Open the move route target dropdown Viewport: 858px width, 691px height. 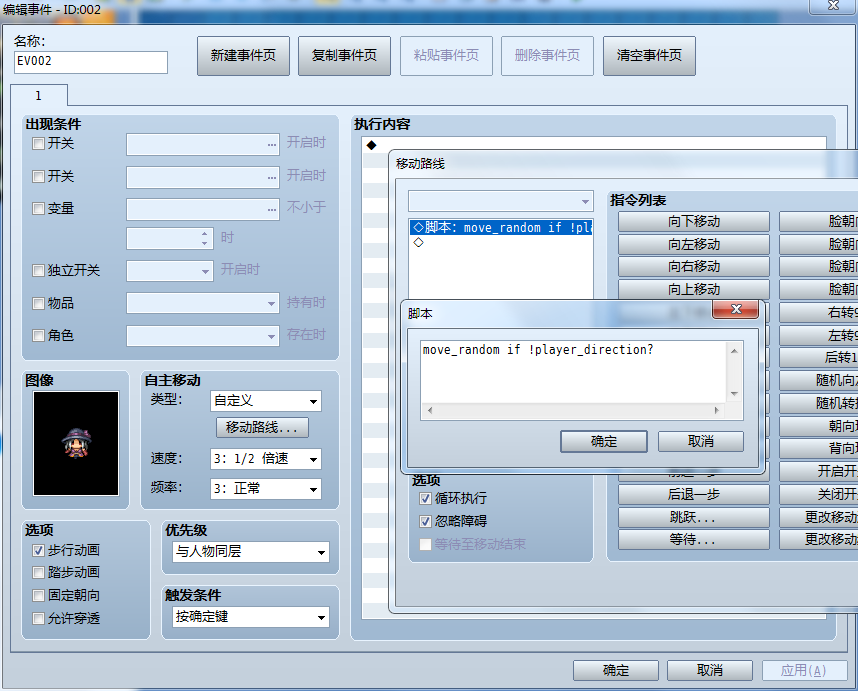501,201
